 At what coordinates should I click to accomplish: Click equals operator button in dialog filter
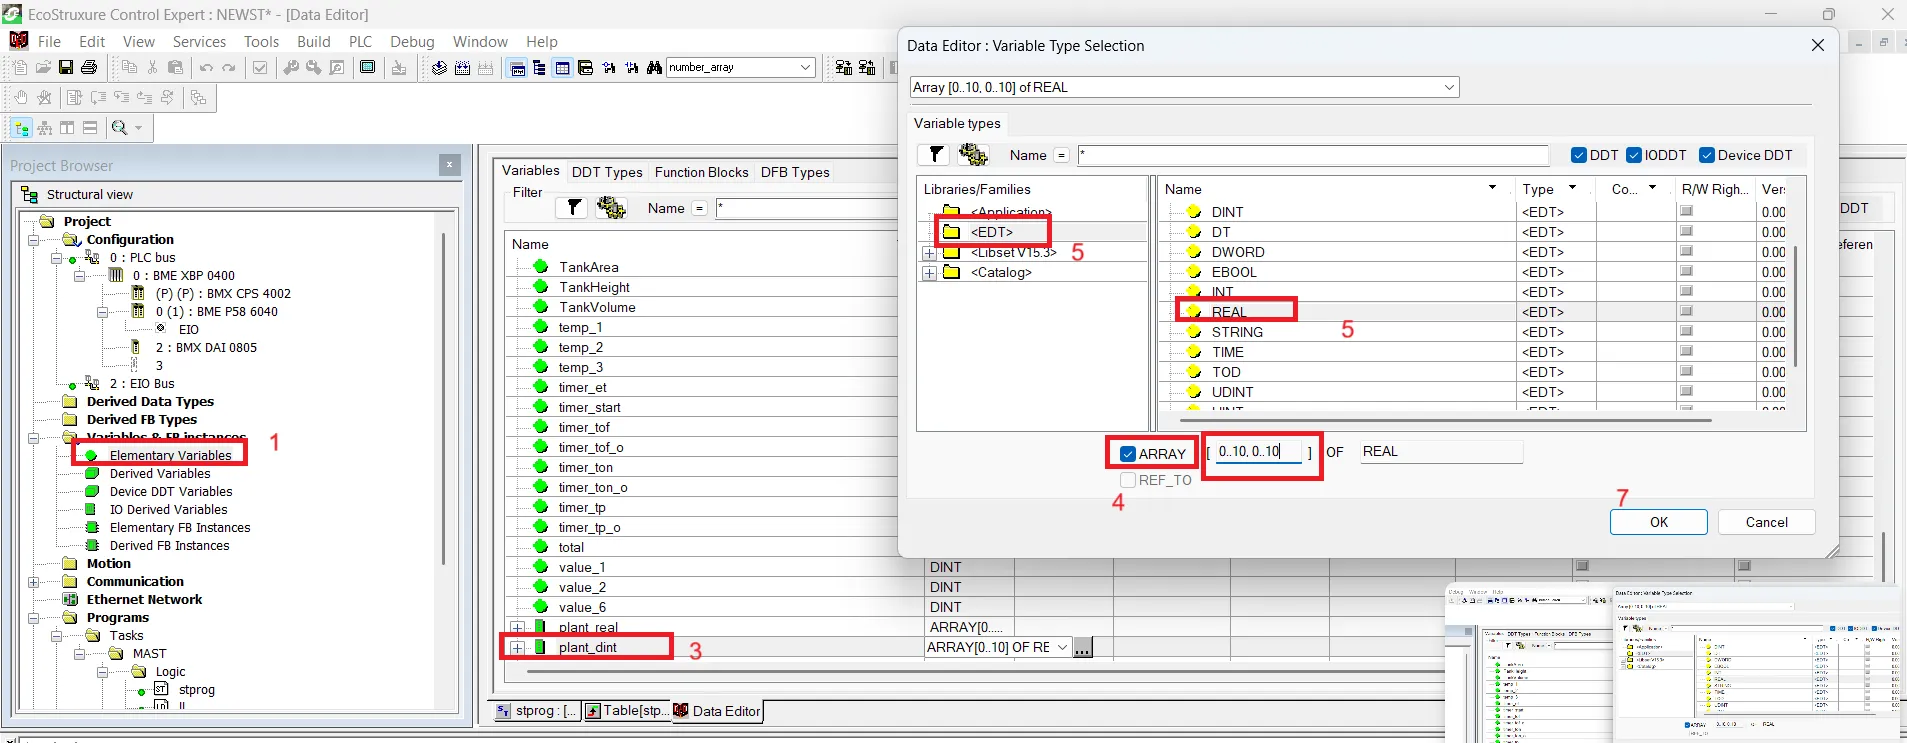tap(1061, 155)
